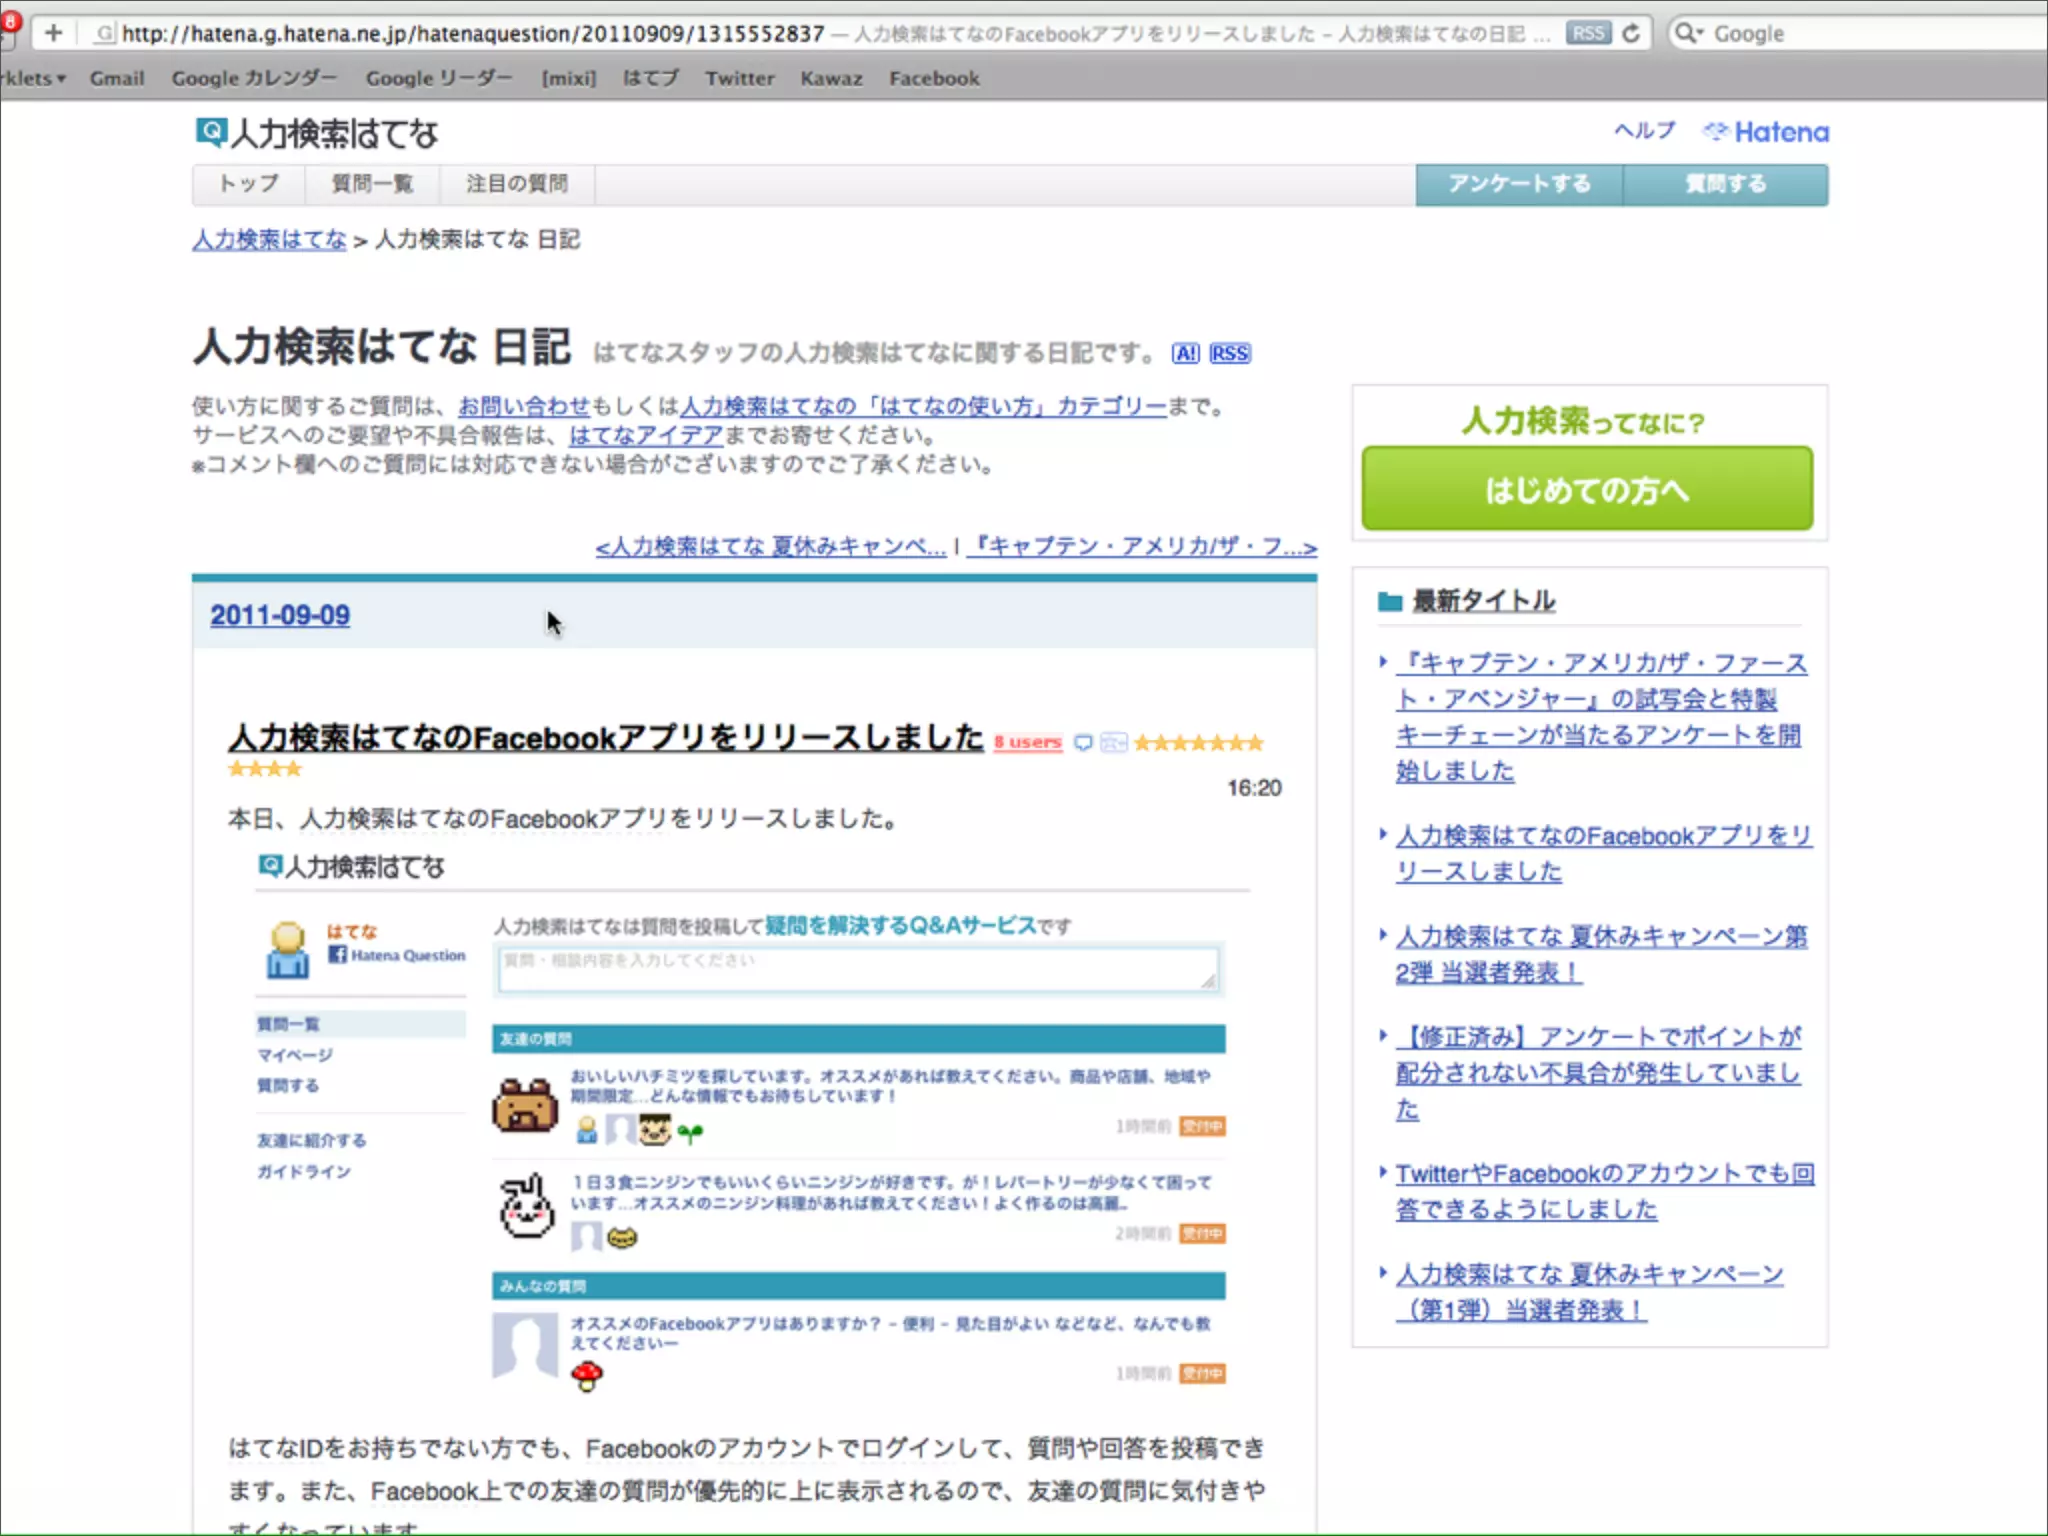2048x1536 pixels.
Task: Select the 質問一覧 navigation tab
Action: click(x=372, y=184)
